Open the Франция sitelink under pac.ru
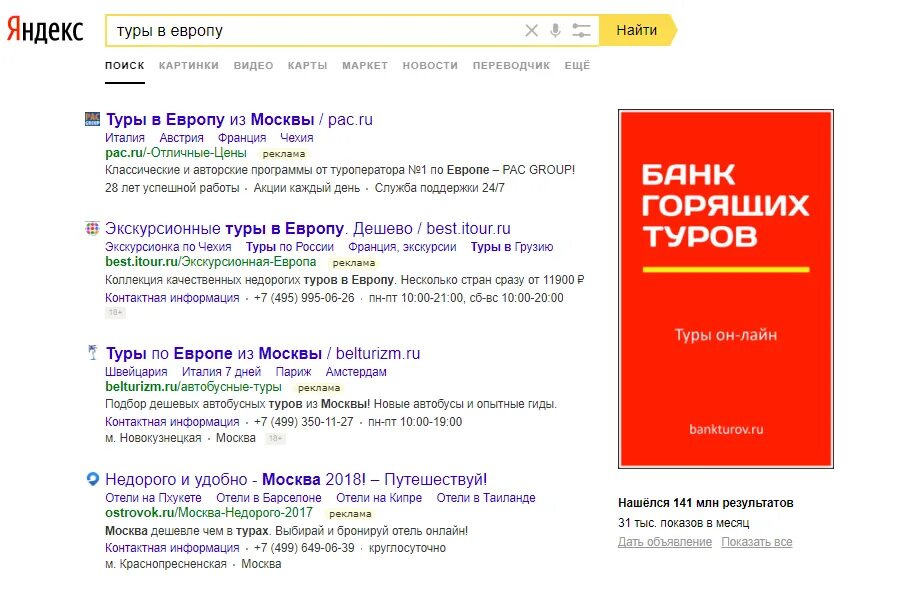 tap(242, 138)
